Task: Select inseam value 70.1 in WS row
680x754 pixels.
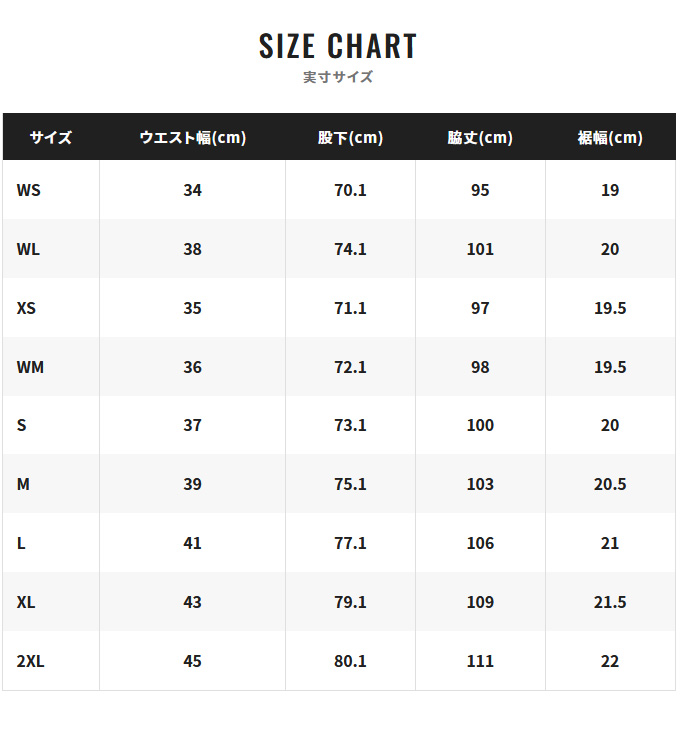Action: (350, 190)
